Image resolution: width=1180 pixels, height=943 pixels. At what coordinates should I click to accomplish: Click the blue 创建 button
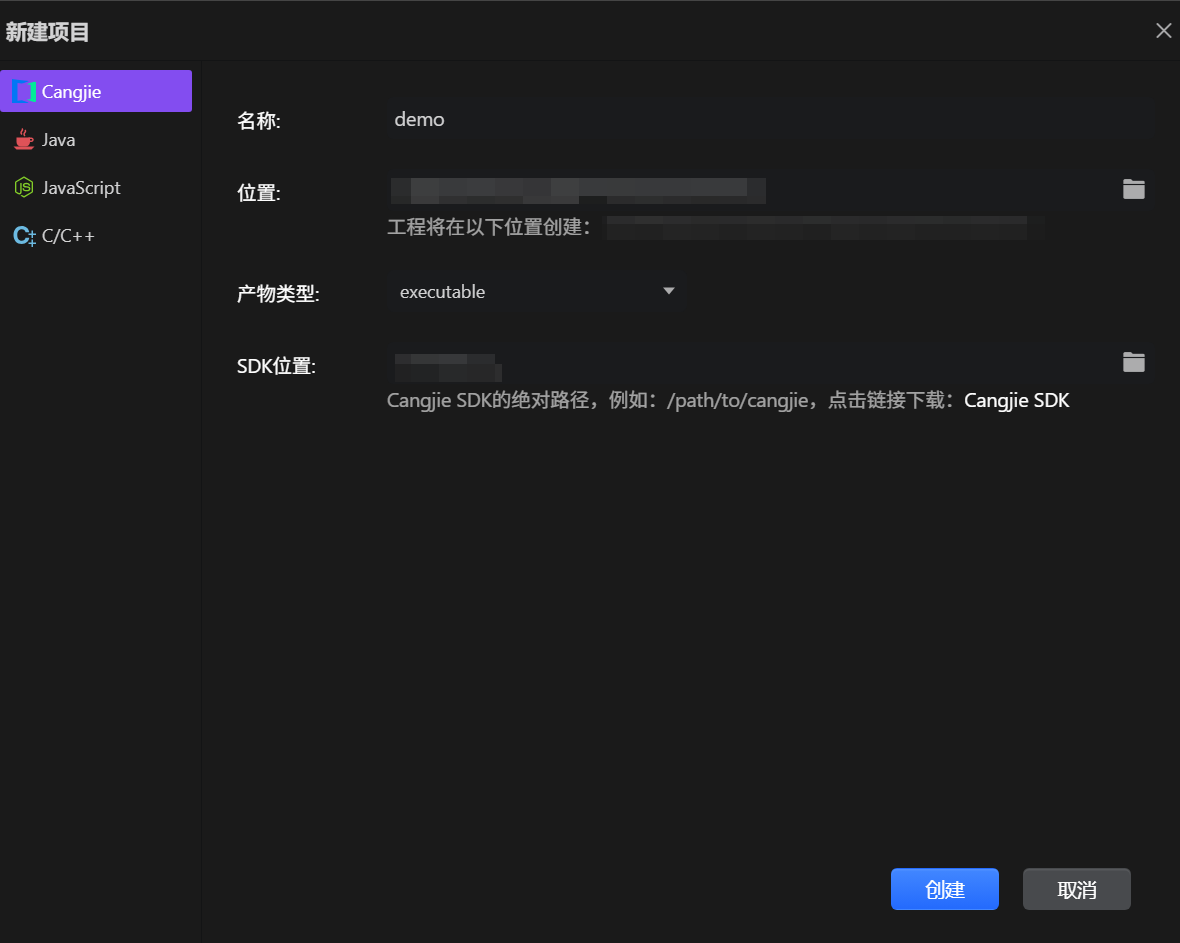944,890
